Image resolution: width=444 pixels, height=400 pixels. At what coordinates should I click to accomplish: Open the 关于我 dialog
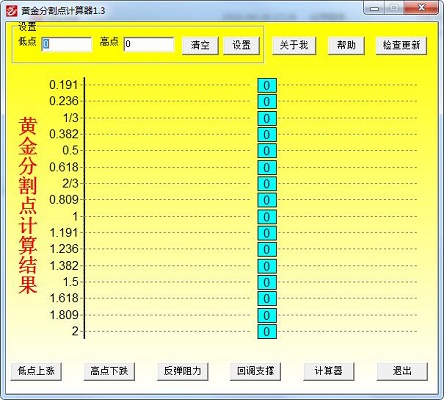point(294,45)
